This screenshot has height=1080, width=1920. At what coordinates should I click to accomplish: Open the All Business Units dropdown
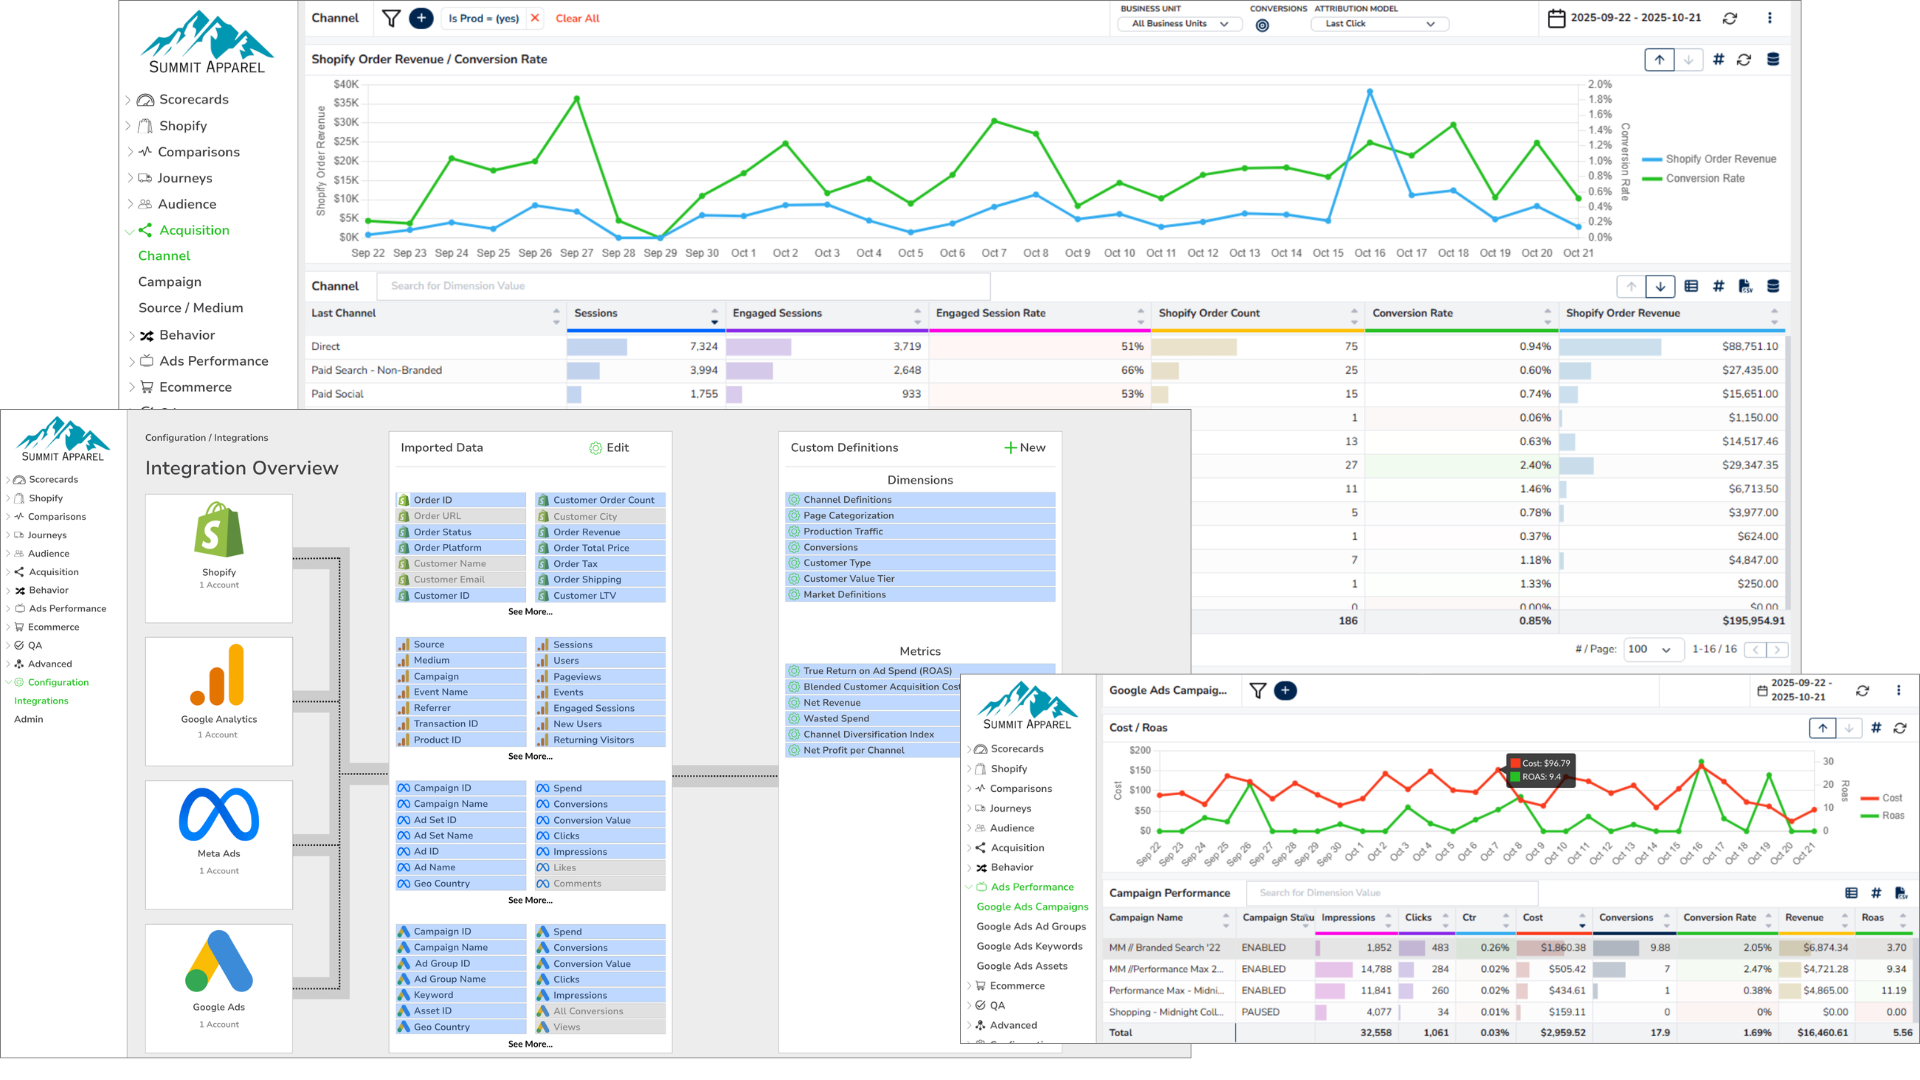point(1178,23)
